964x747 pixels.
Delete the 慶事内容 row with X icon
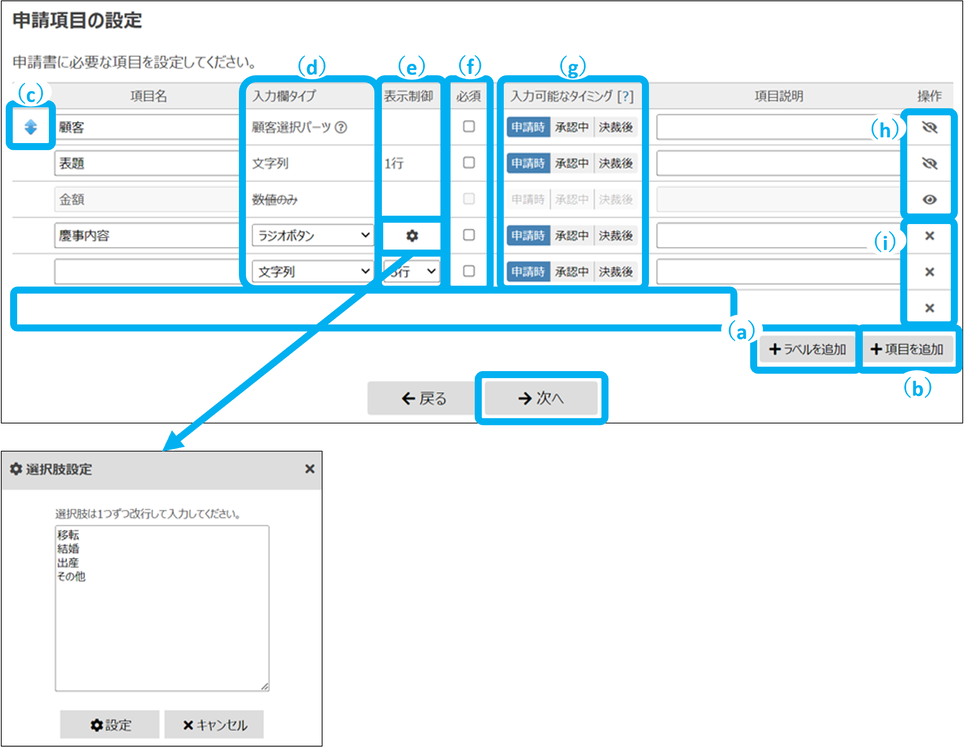929,236
